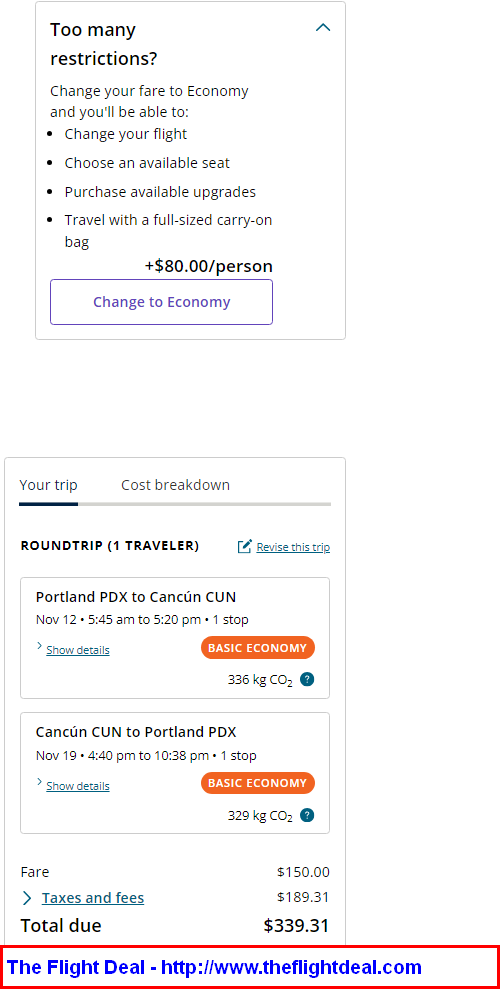
Task: Follow the Revise this trip link
Action: tap(293, 547)
